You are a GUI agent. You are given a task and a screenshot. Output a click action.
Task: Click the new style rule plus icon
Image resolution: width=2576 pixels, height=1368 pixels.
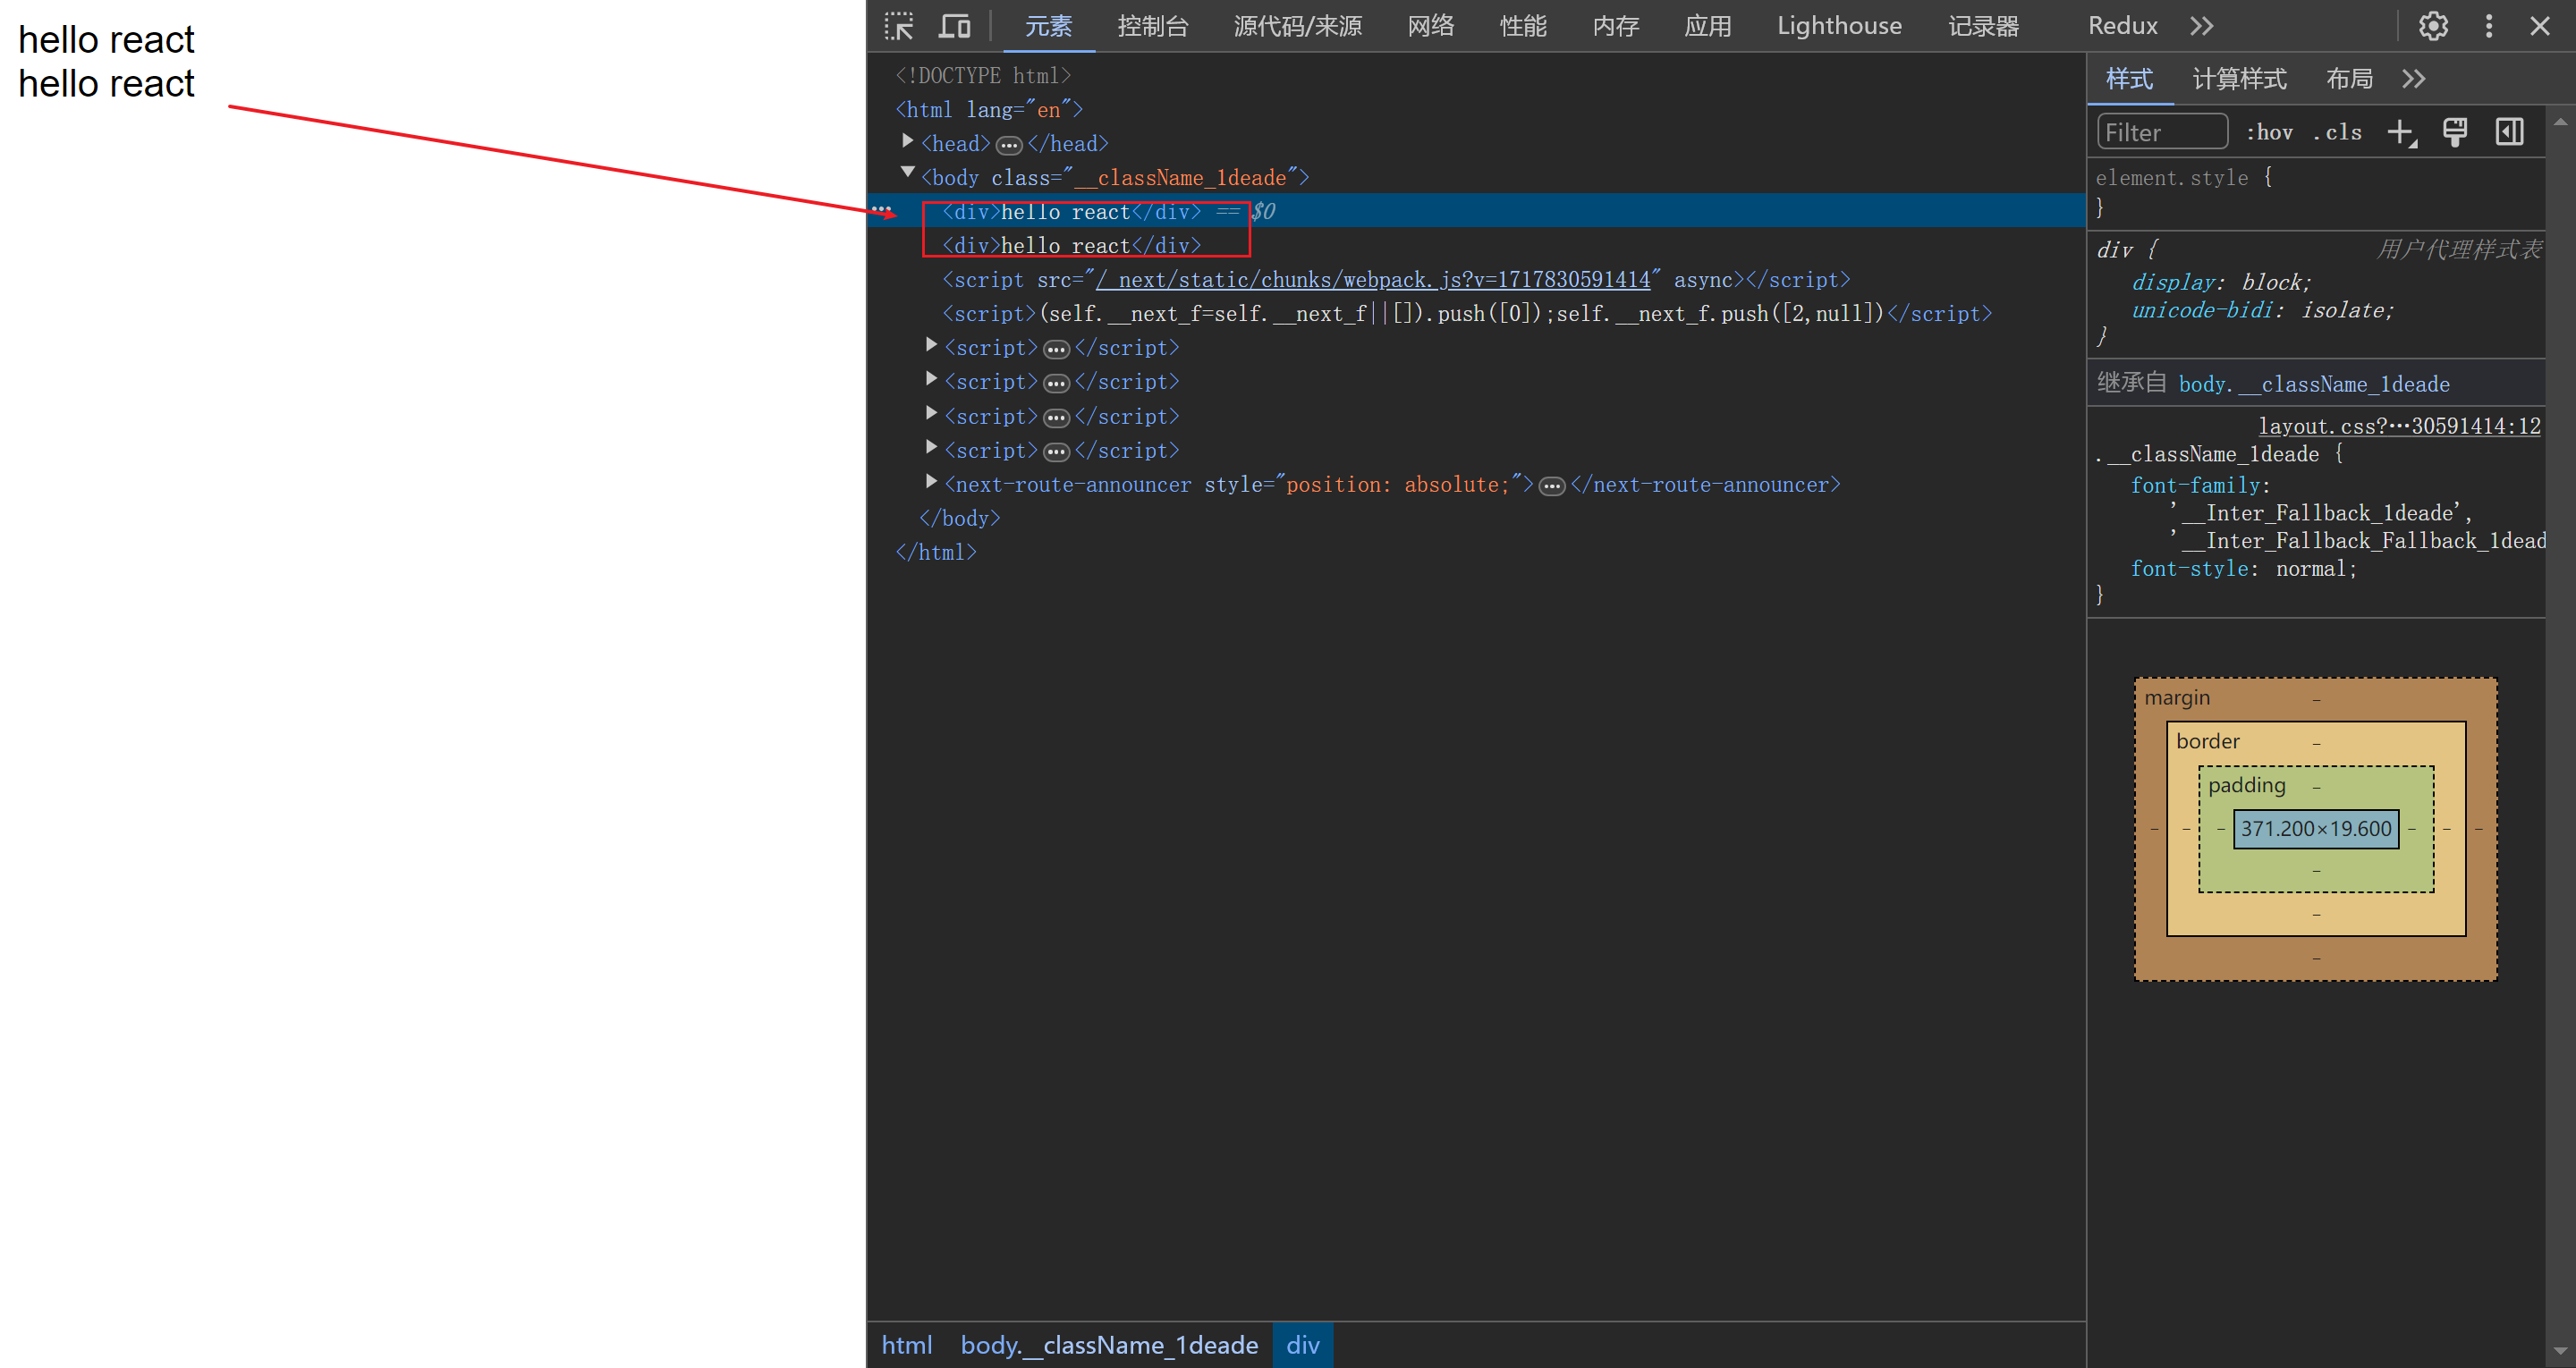pos(2400,132)
